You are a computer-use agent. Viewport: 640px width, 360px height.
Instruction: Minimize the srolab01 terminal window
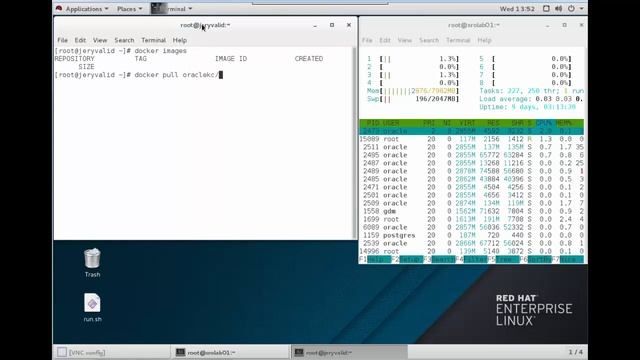pos(548,25)
